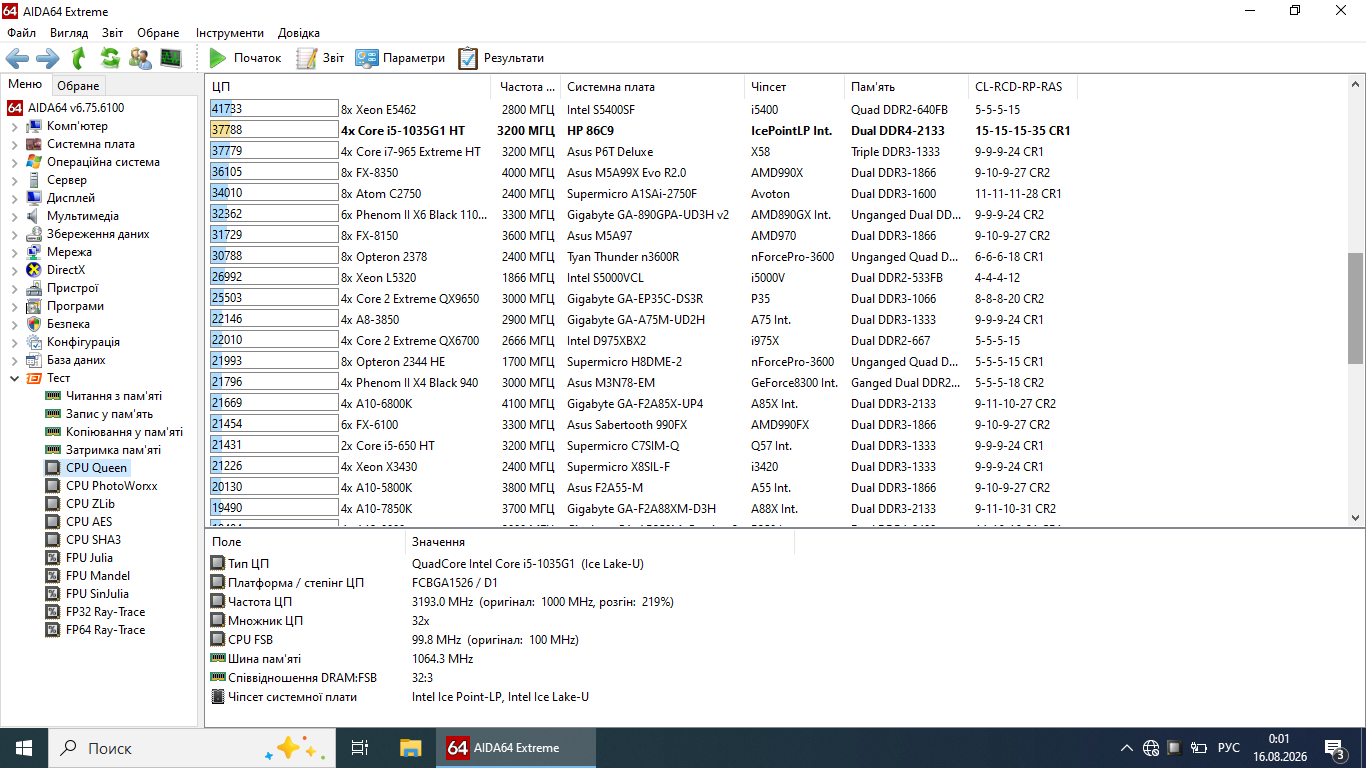The height and width of the screenshot is (768, 1366).
Task: Click the green up-level arrow icon
Action: point(79,58)
